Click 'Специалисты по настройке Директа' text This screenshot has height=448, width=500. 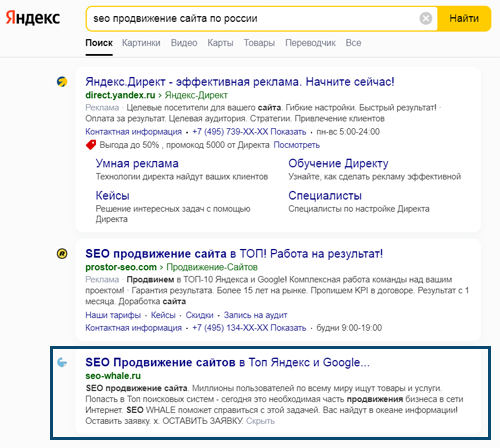click(359, 209)
